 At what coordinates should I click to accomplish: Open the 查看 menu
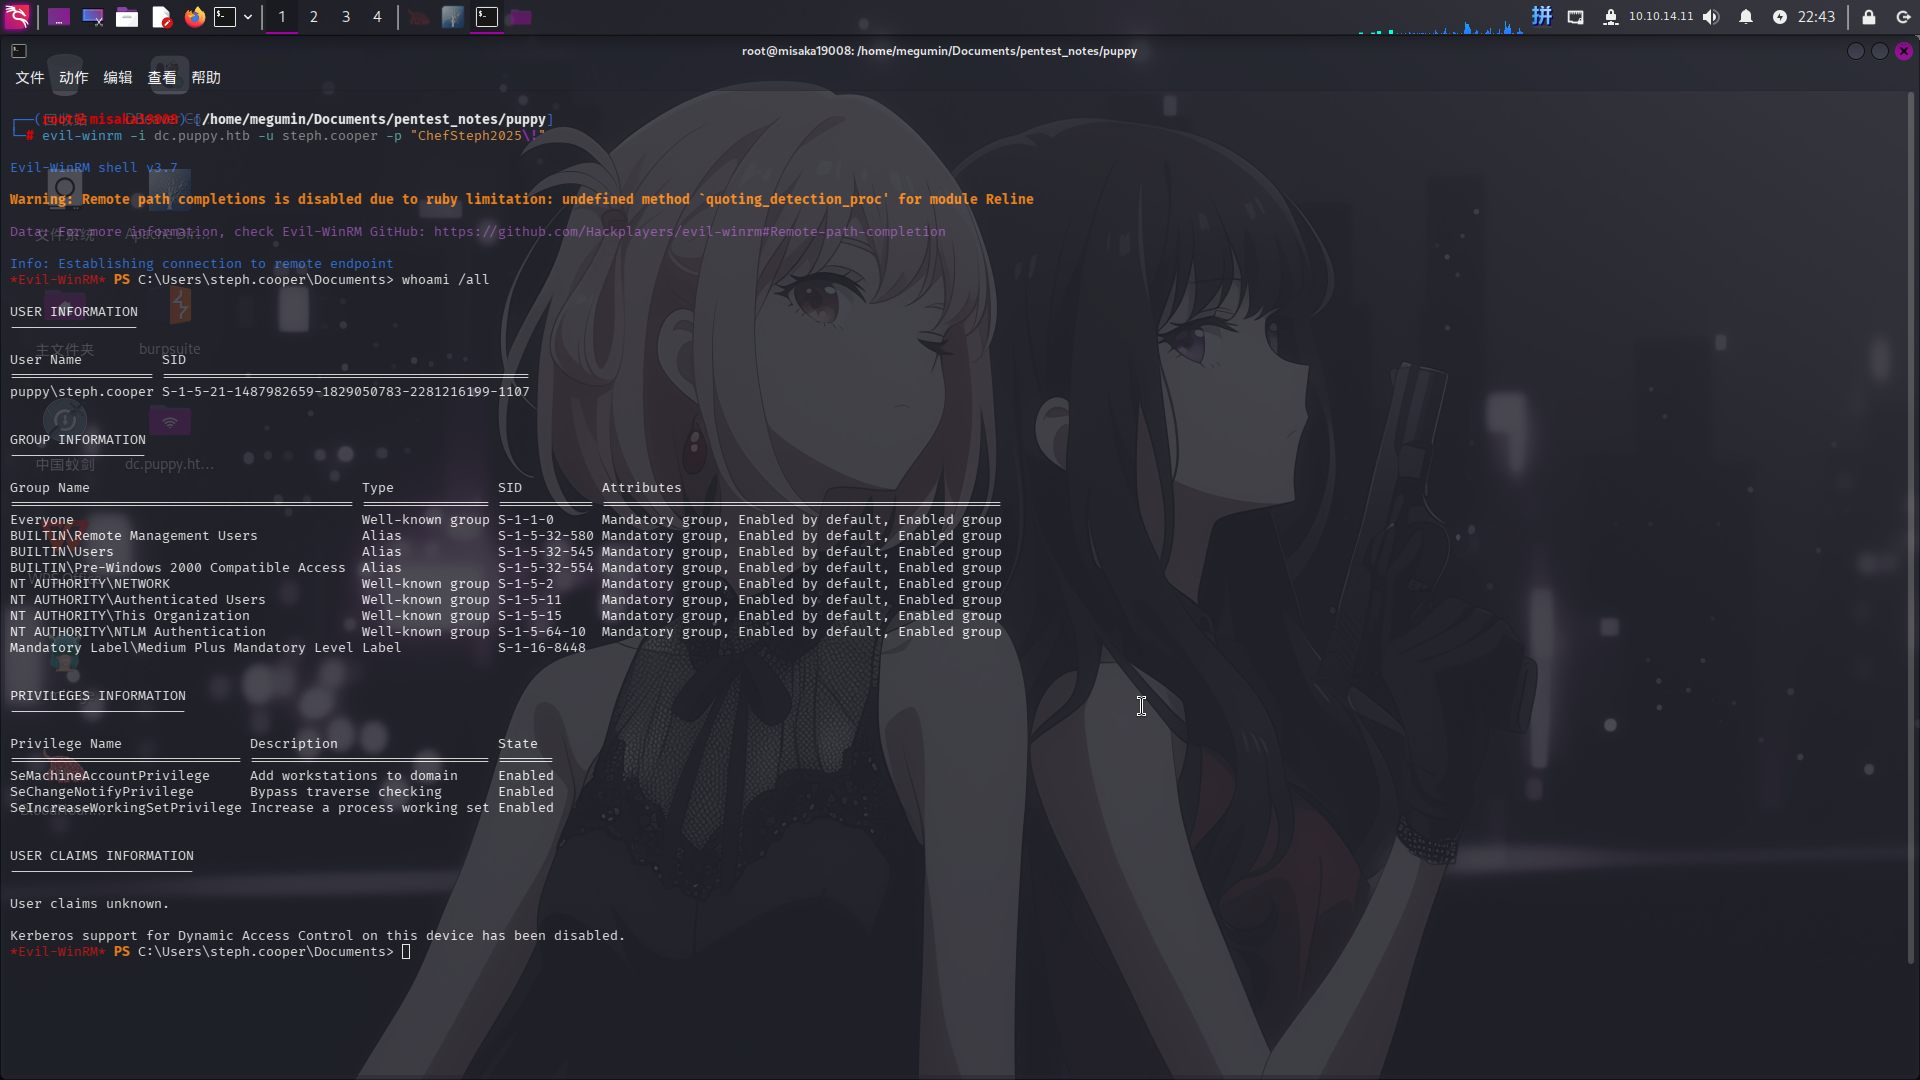pyautogui.click(x=162, y=78)
